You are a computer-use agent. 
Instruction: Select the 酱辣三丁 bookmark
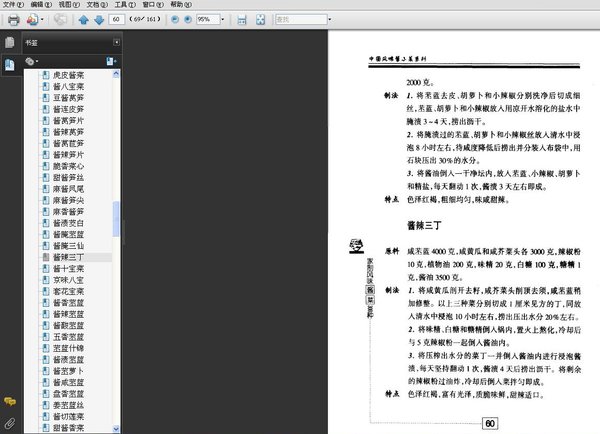(x=68, y=257)
